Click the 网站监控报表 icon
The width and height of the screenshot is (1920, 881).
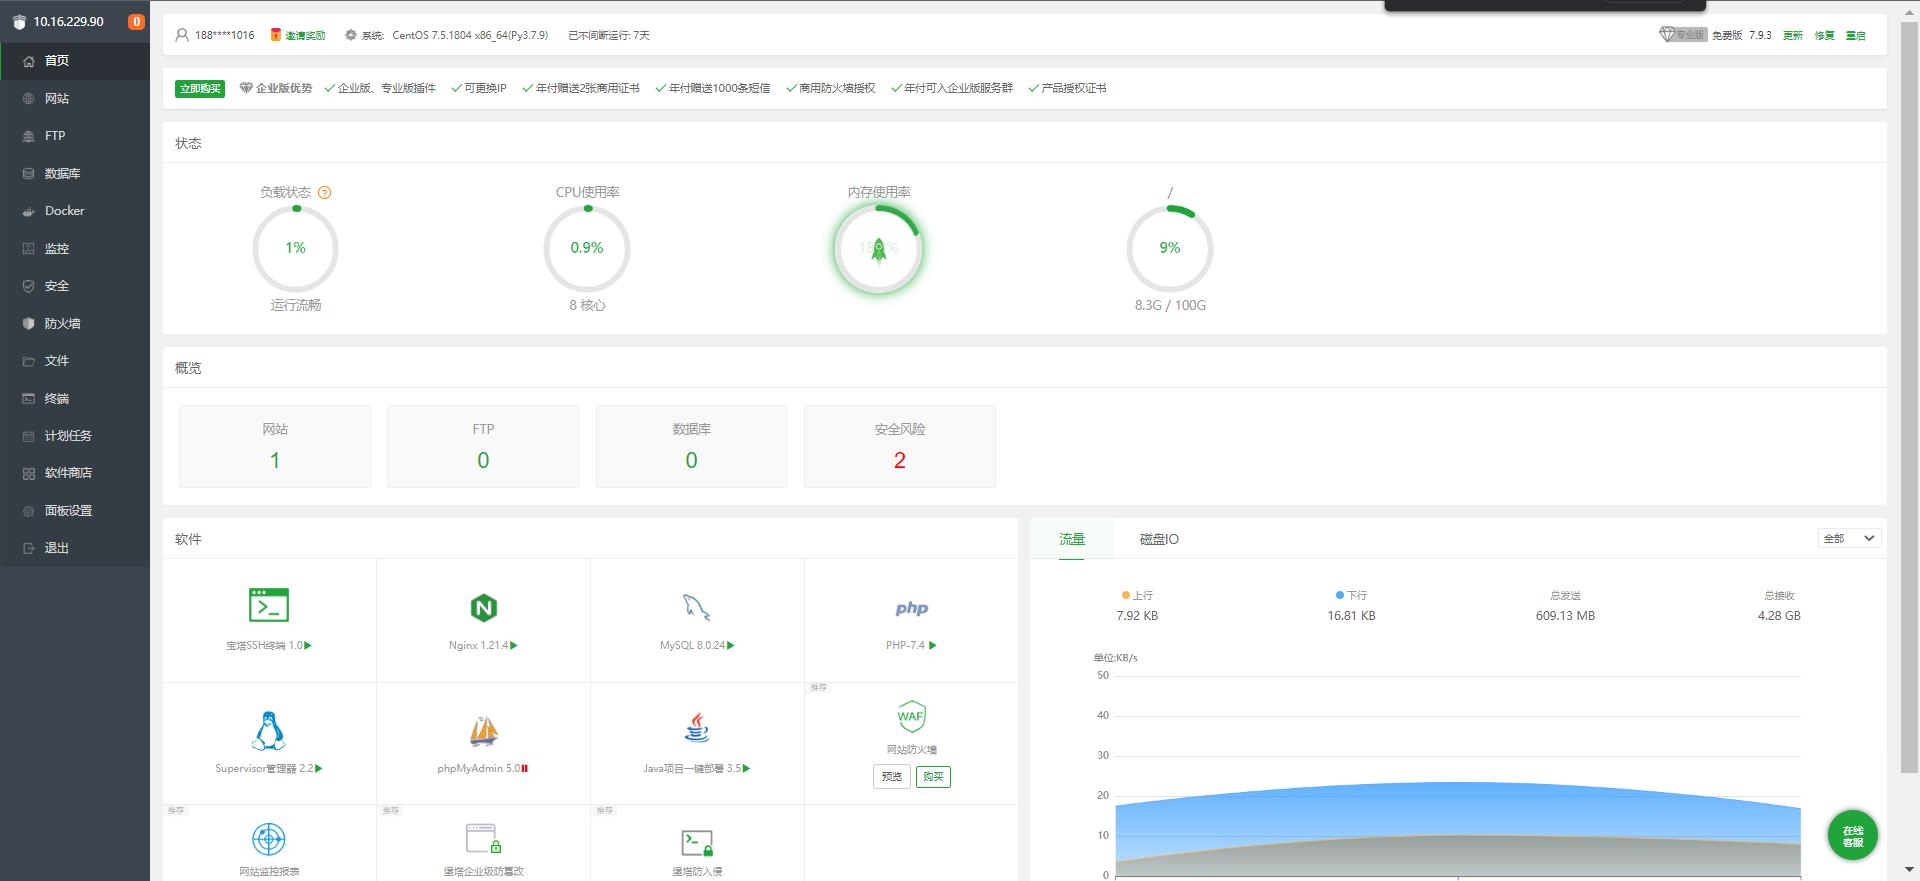[269, 839]
